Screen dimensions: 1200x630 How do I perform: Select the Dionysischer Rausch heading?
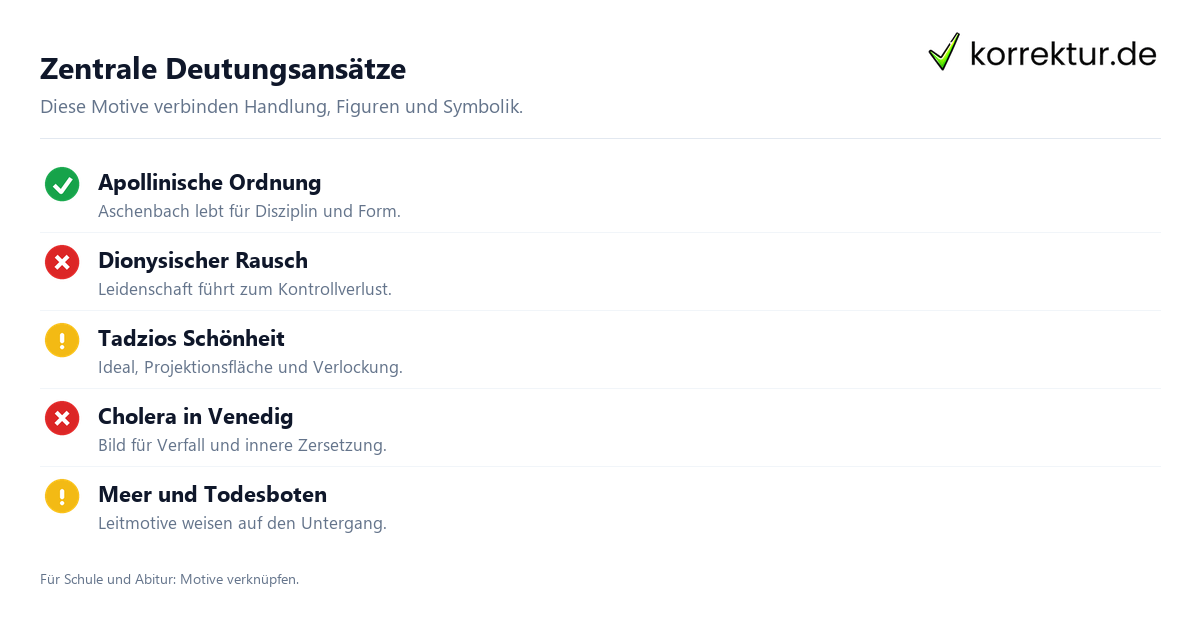click(x=203, y=261)
